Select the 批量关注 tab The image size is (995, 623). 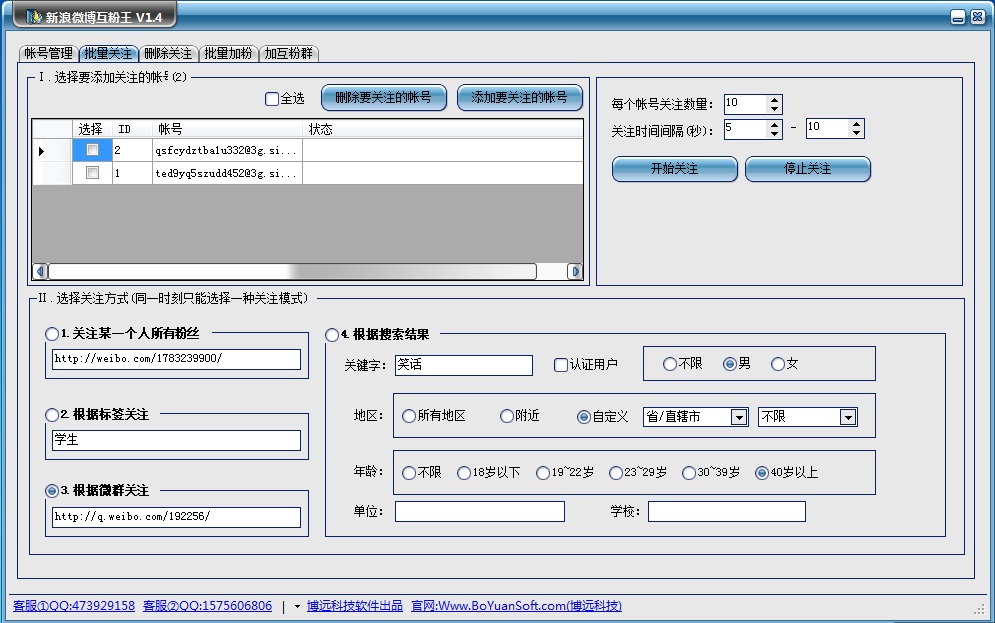[x=108, y=53]
